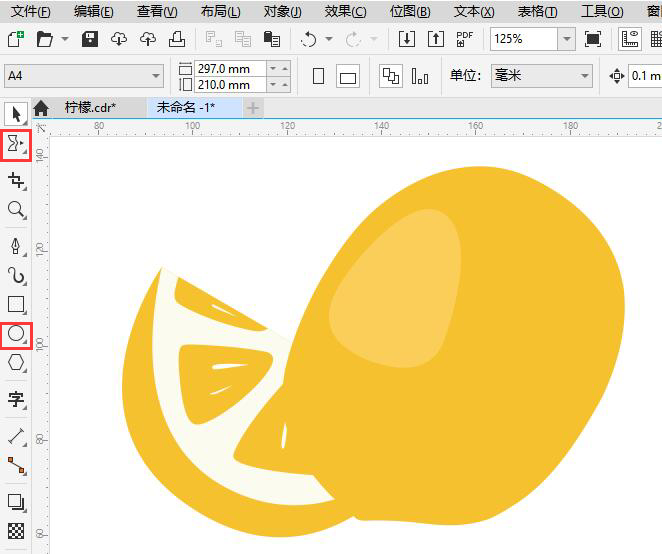662x554 pixels.
Task: Set portrait page orientation
Action: tap(319, 76)
